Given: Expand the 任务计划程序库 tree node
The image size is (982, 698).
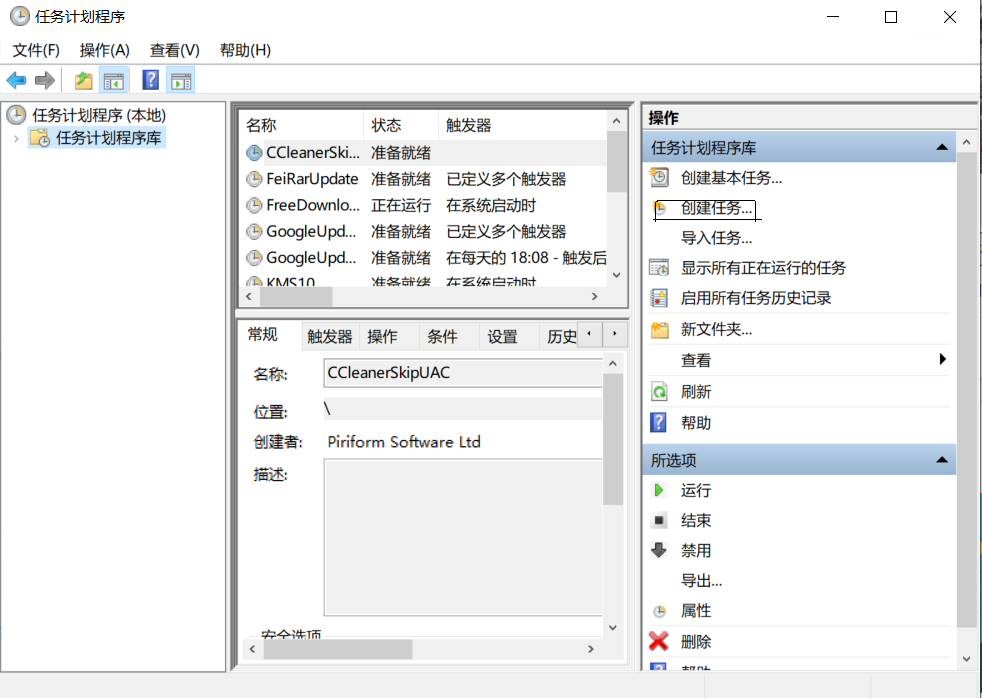Looking at the screenshot, I should (16, 138).
